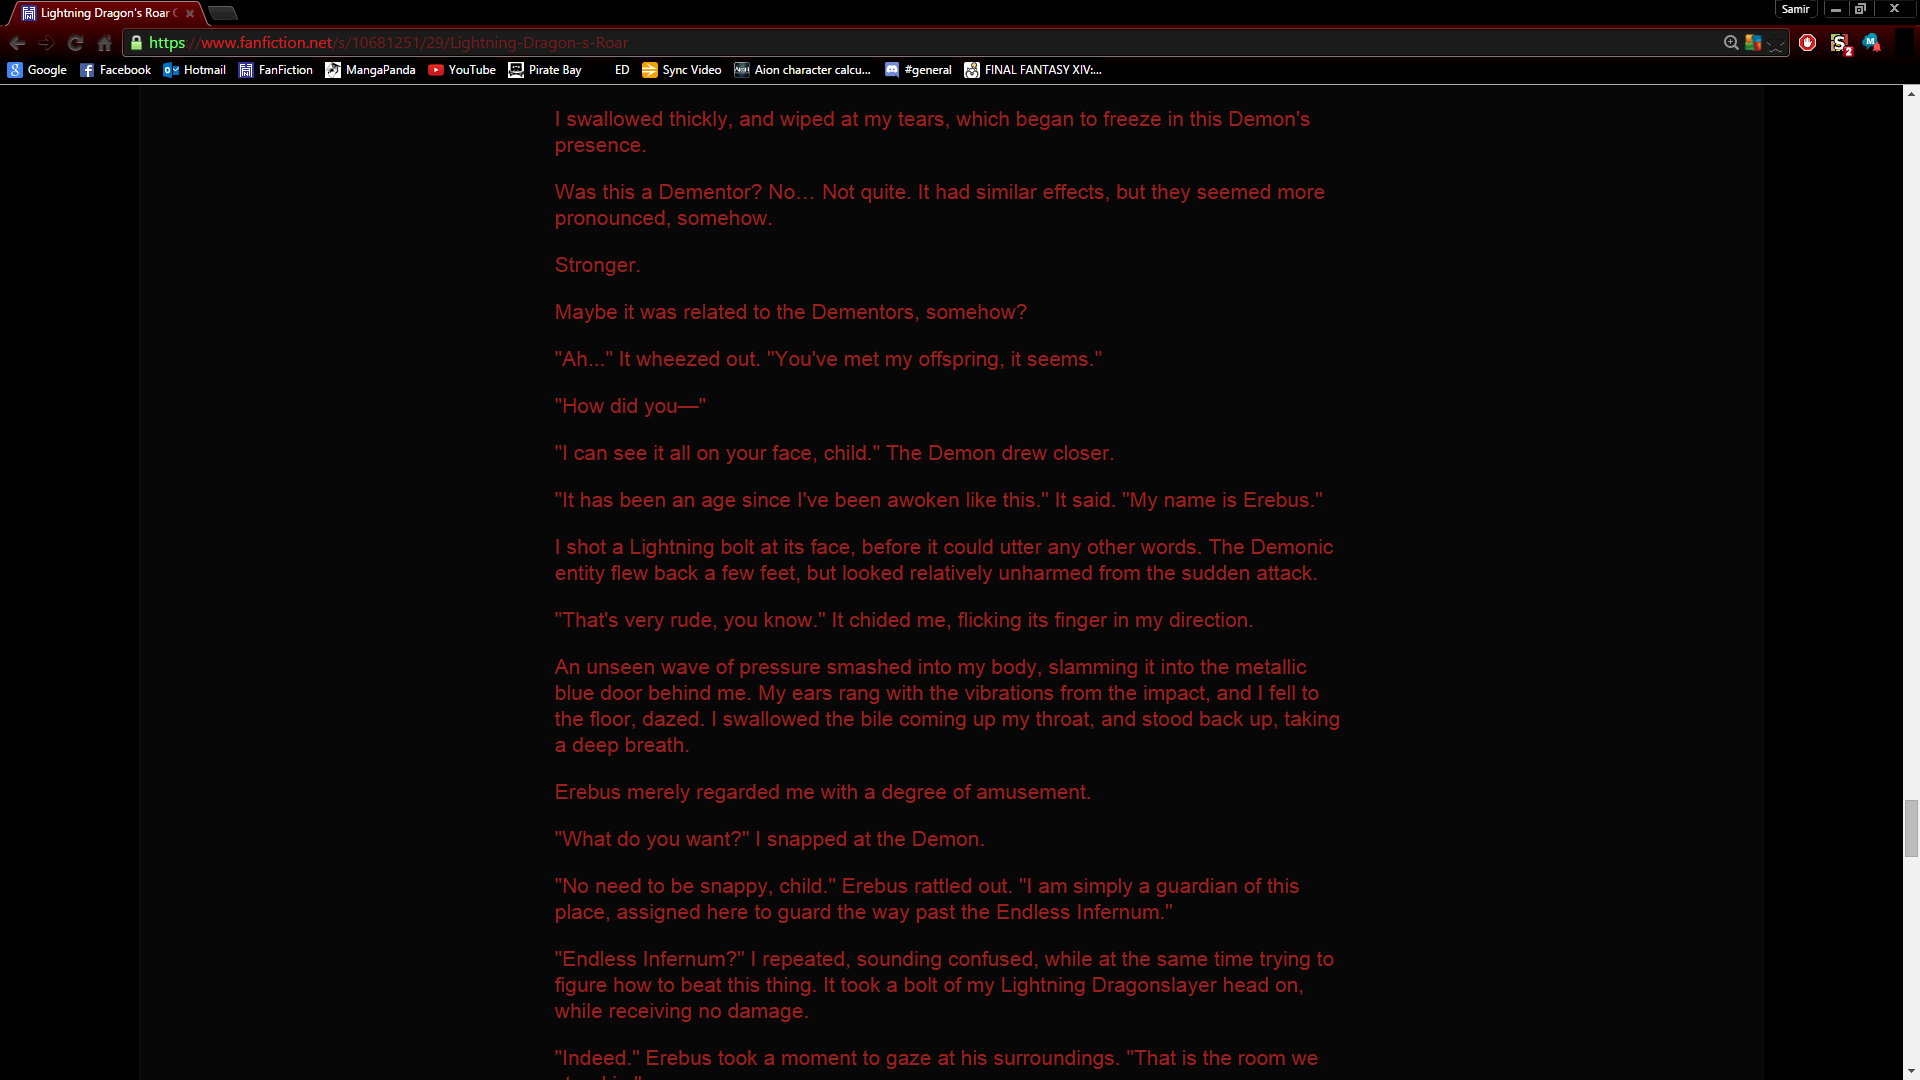The height and width of the screenshot is (1080, 1920).
Task: Click the browser back arrow
Action: (x=17, y=43)
